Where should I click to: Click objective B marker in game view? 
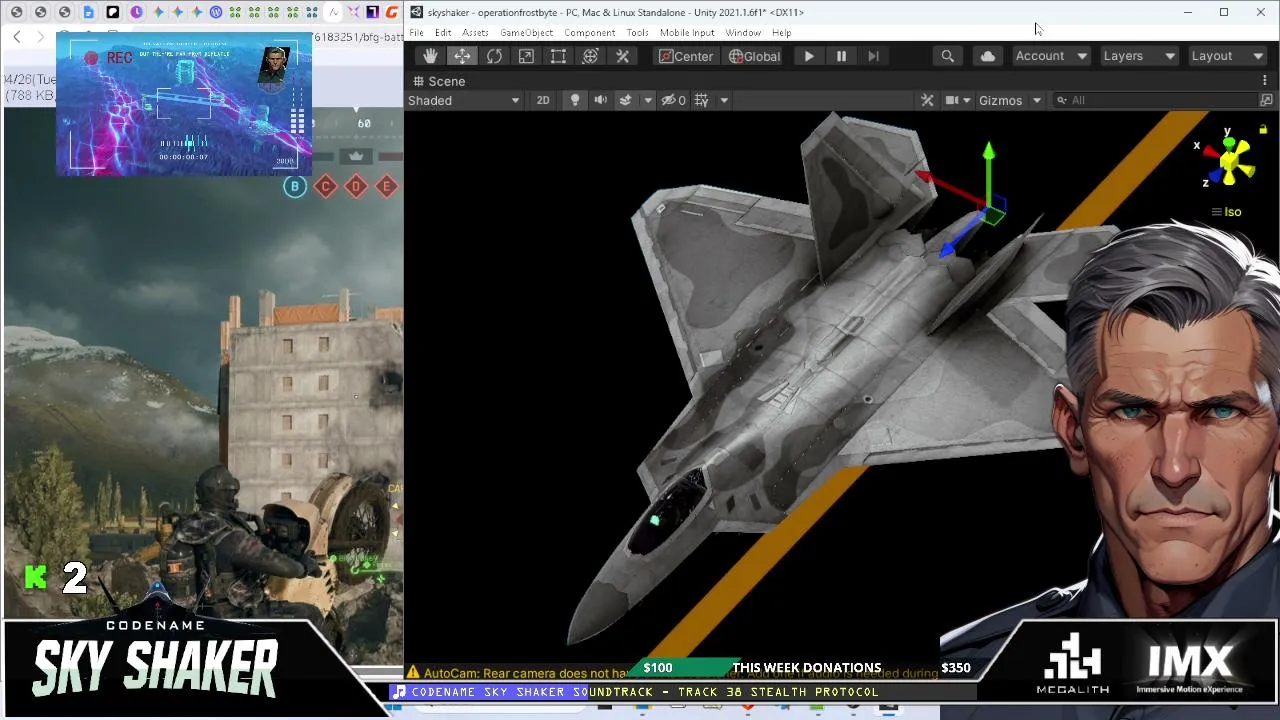(295, 186)
